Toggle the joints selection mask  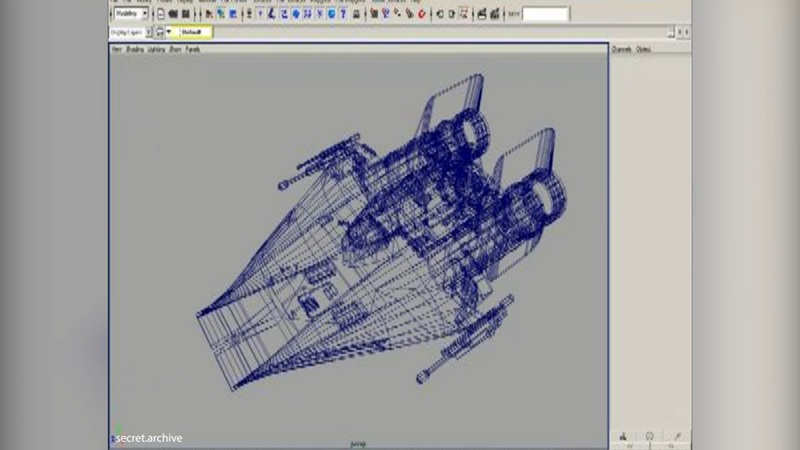coord(271,14)
